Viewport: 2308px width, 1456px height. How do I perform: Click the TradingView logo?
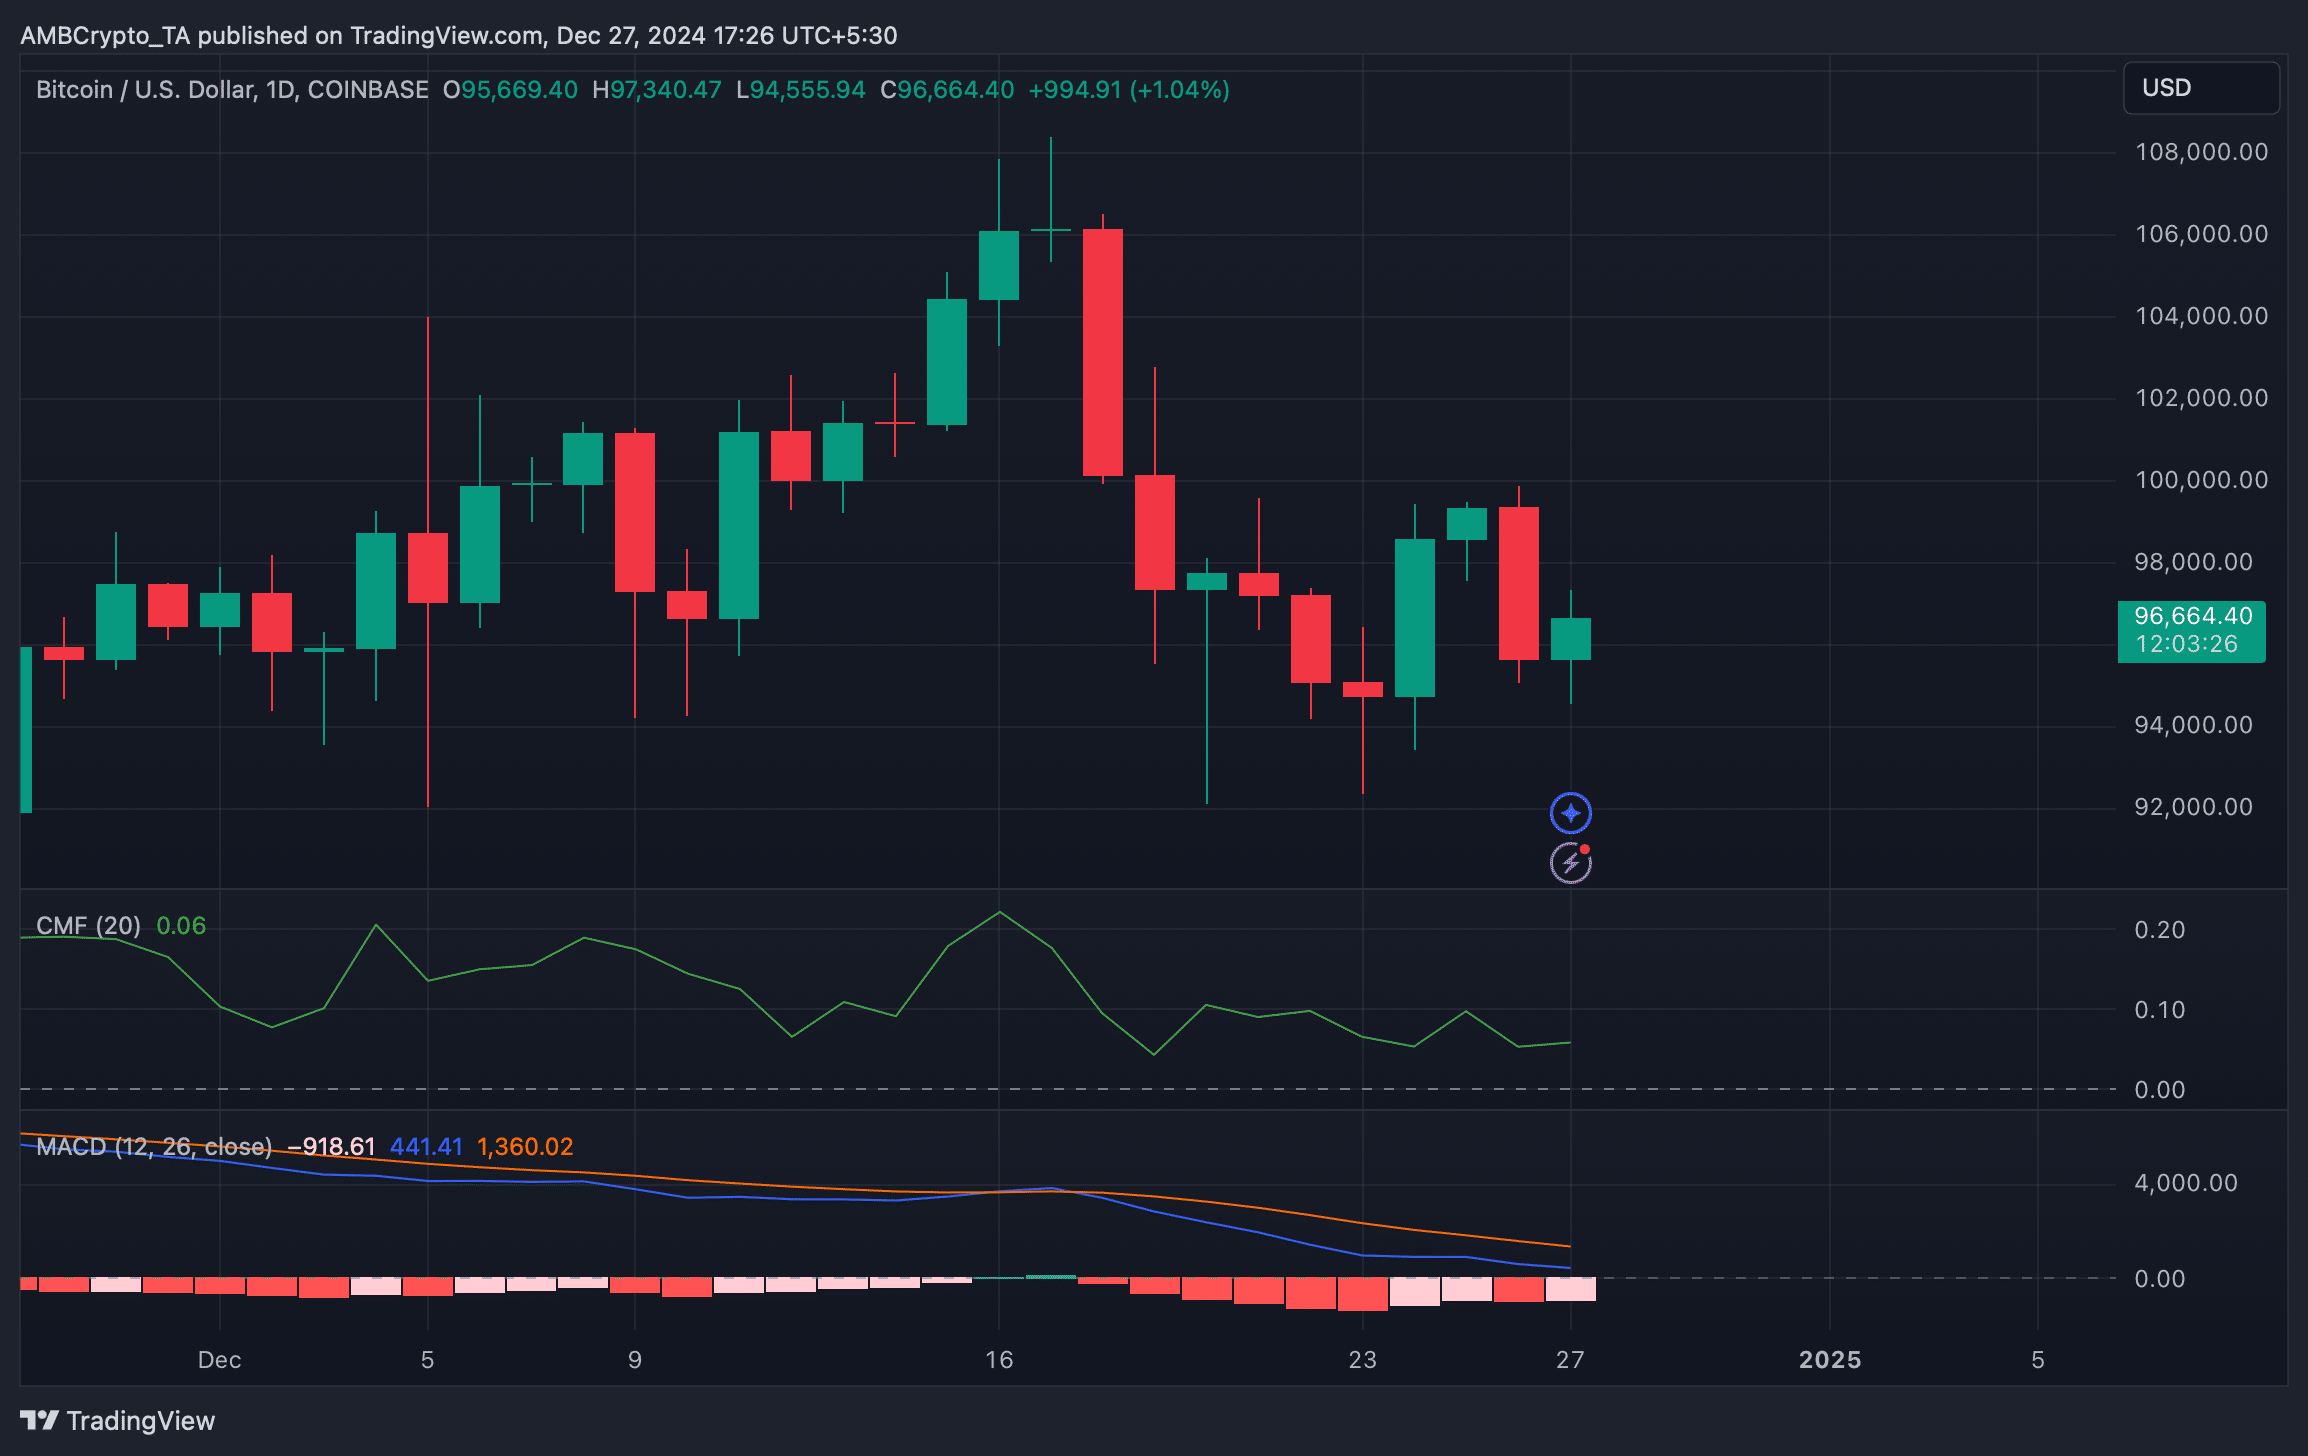118,1420
